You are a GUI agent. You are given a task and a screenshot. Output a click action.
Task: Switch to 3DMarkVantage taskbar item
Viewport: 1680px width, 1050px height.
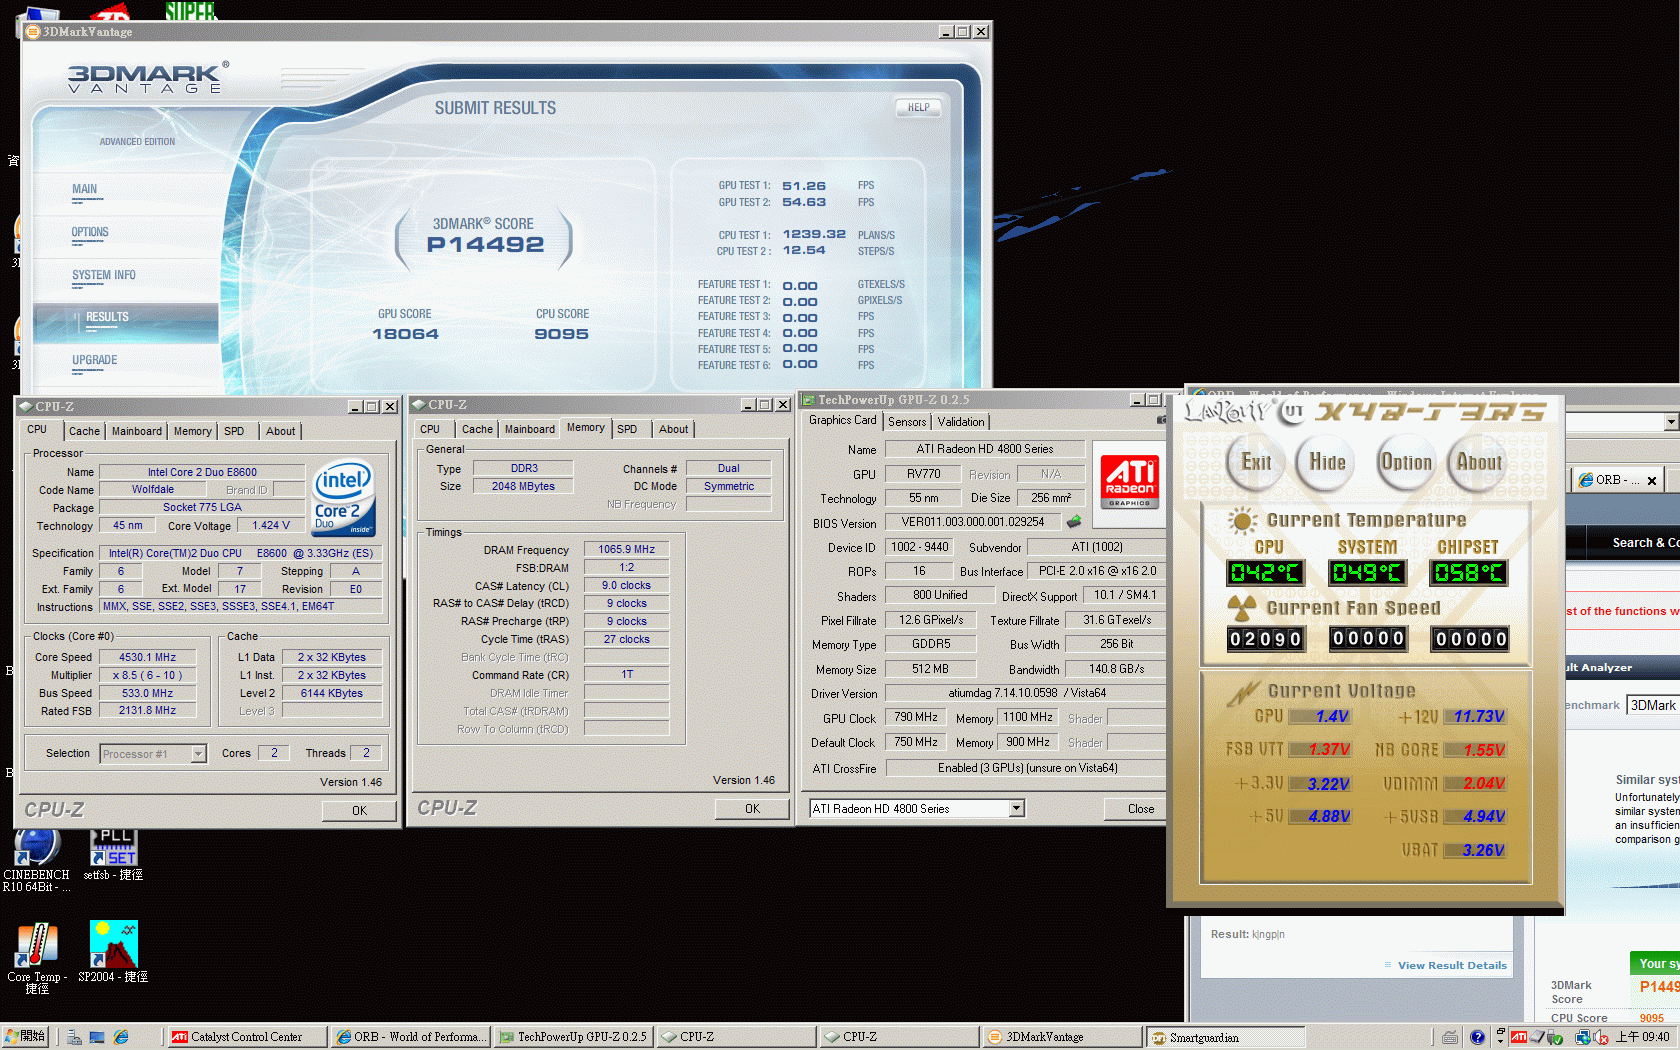click(1062, 1037)
